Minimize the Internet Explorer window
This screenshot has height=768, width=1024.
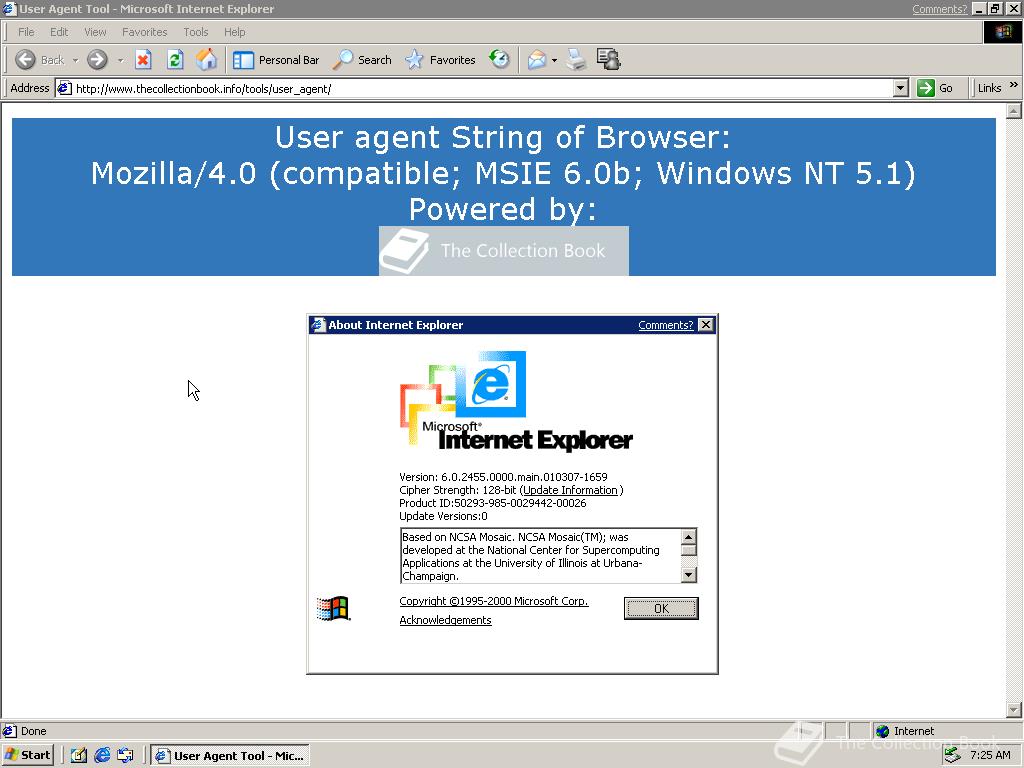979,9
